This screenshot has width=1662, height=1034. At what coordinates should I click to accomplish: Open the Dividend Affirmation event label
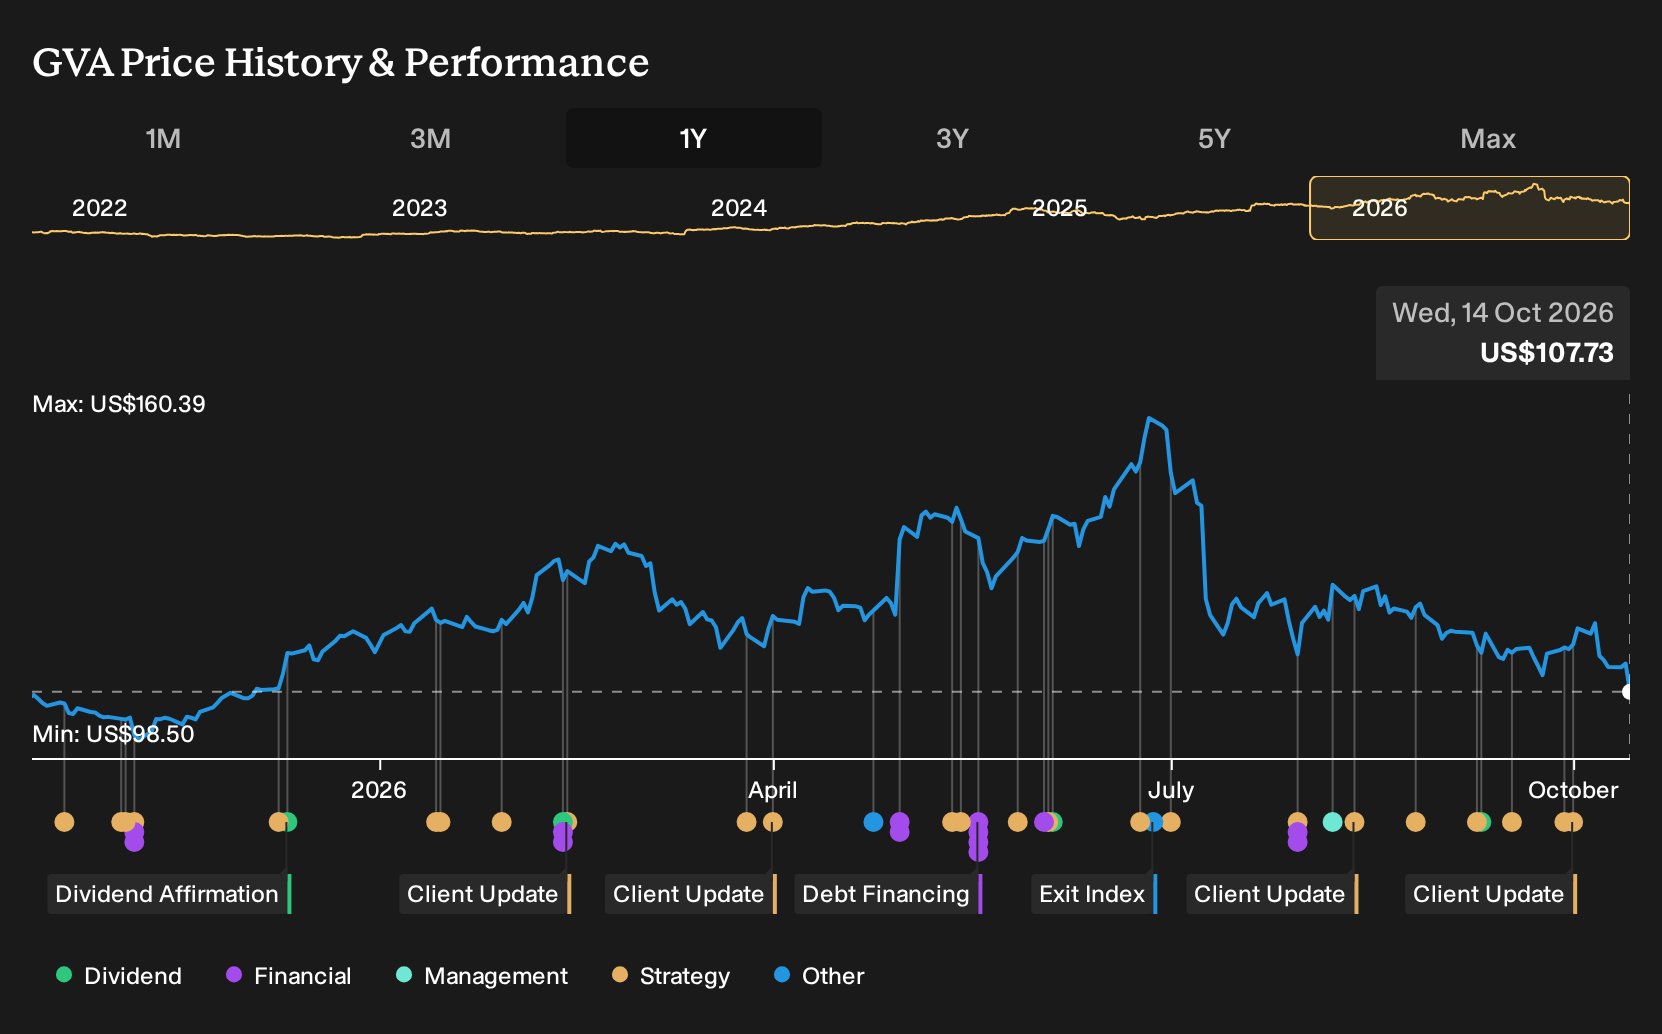[169, 894]
